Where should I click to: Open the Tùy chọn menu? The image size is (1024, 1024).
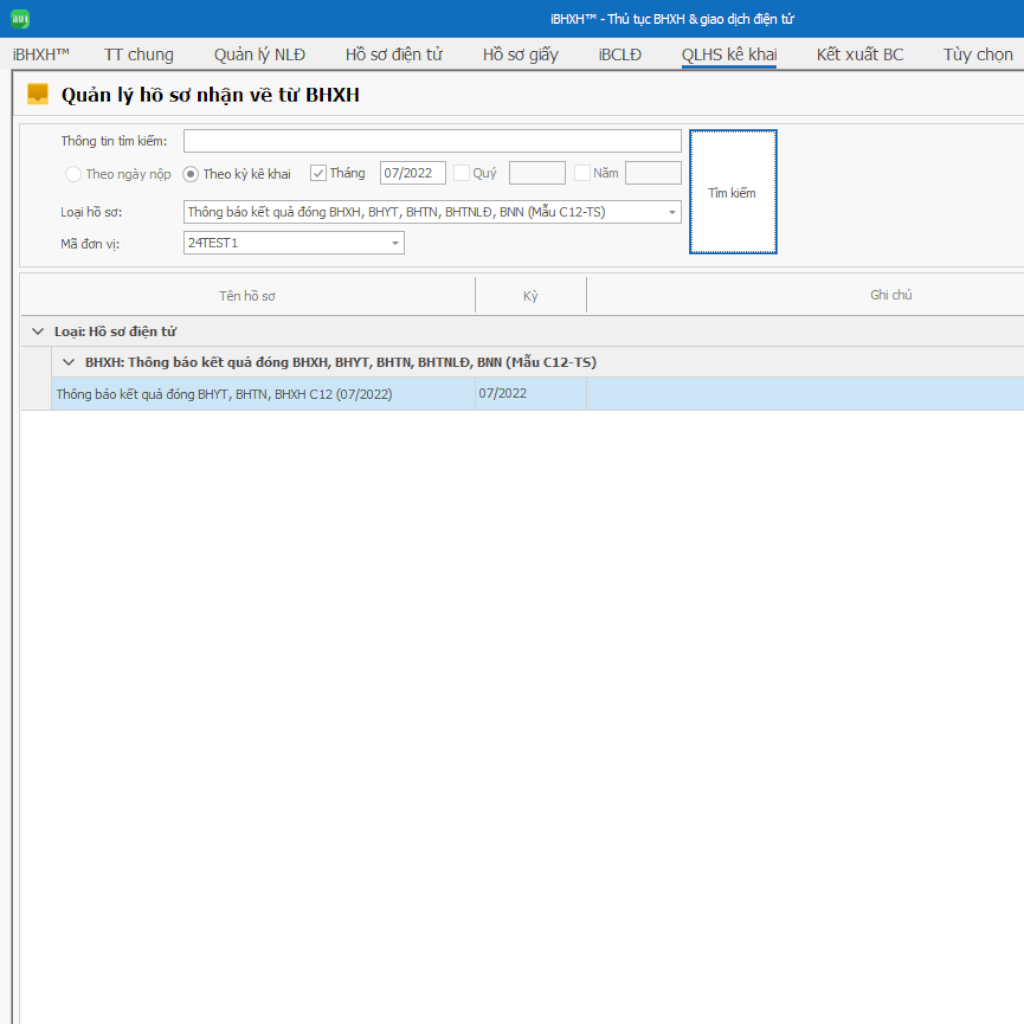pos(977,55)
